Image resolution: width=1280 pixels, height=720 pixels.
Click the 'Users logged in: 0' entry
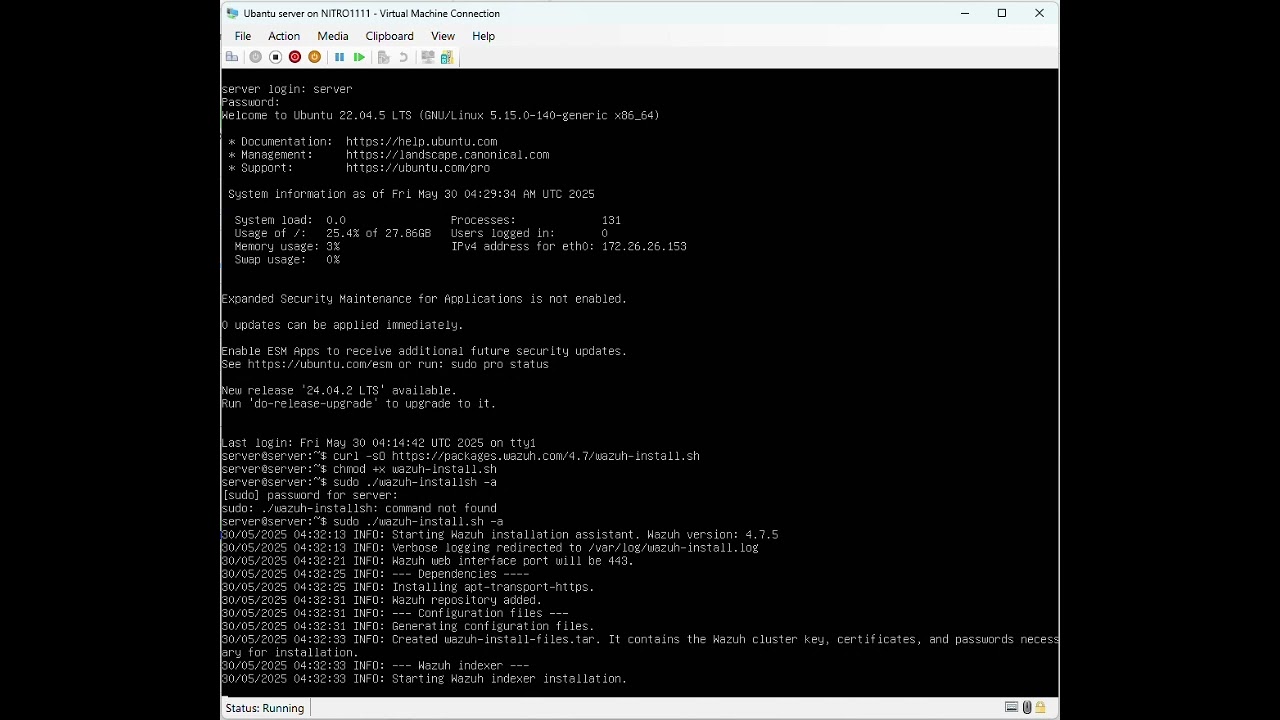click(x=529, y=233)
